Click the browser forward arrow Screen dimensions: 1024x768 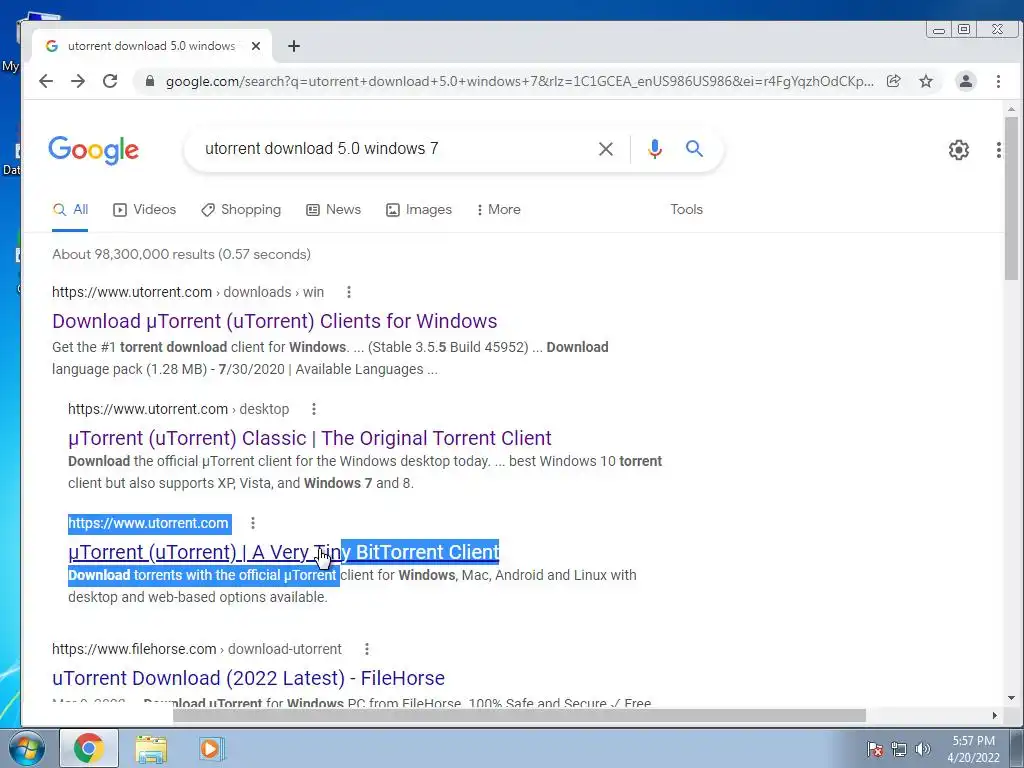pos(78,81)
